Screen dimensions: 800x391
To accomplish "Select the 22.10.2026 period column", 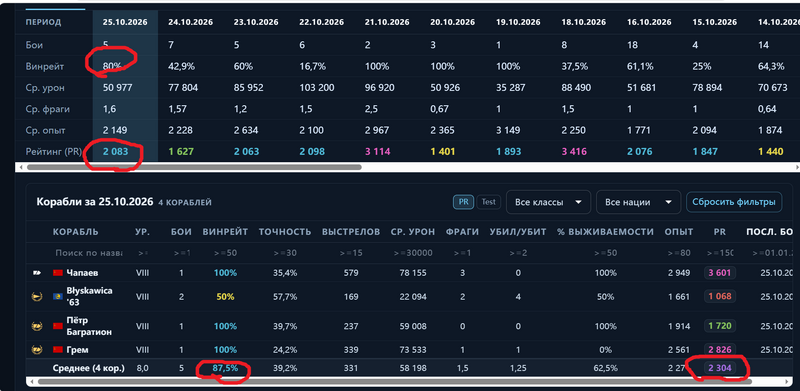I will point(322,22).
